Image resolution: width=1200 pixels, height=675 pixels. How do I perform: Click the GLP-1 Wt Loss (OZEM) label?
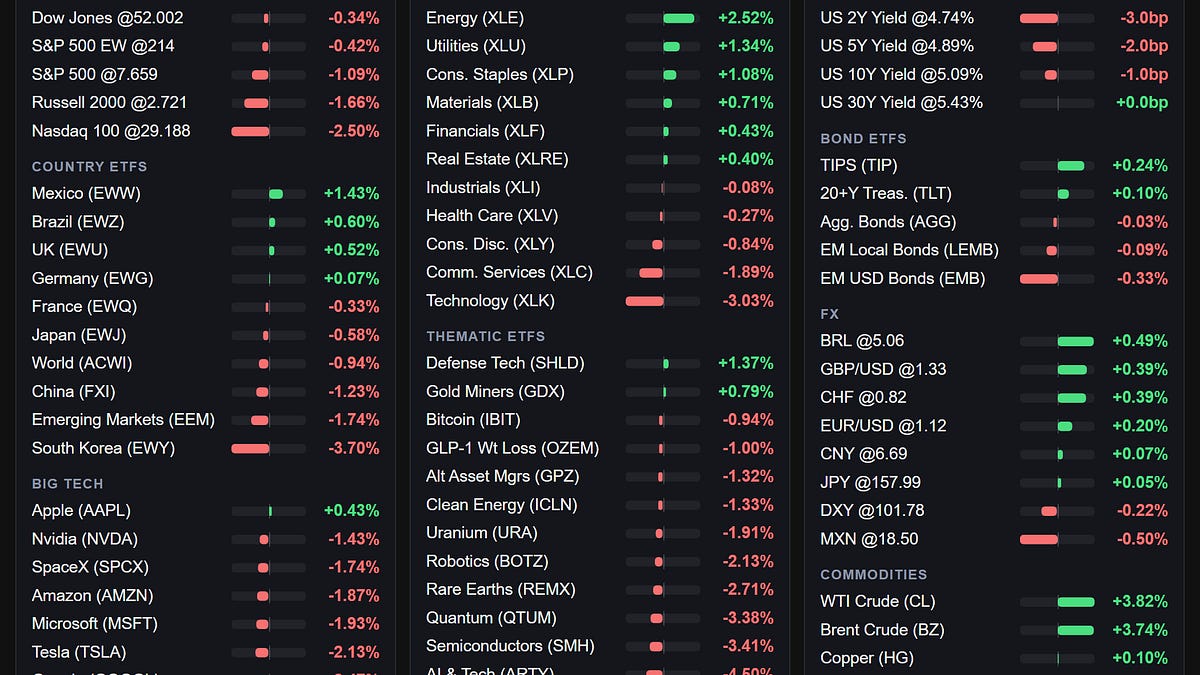[512, 448]
